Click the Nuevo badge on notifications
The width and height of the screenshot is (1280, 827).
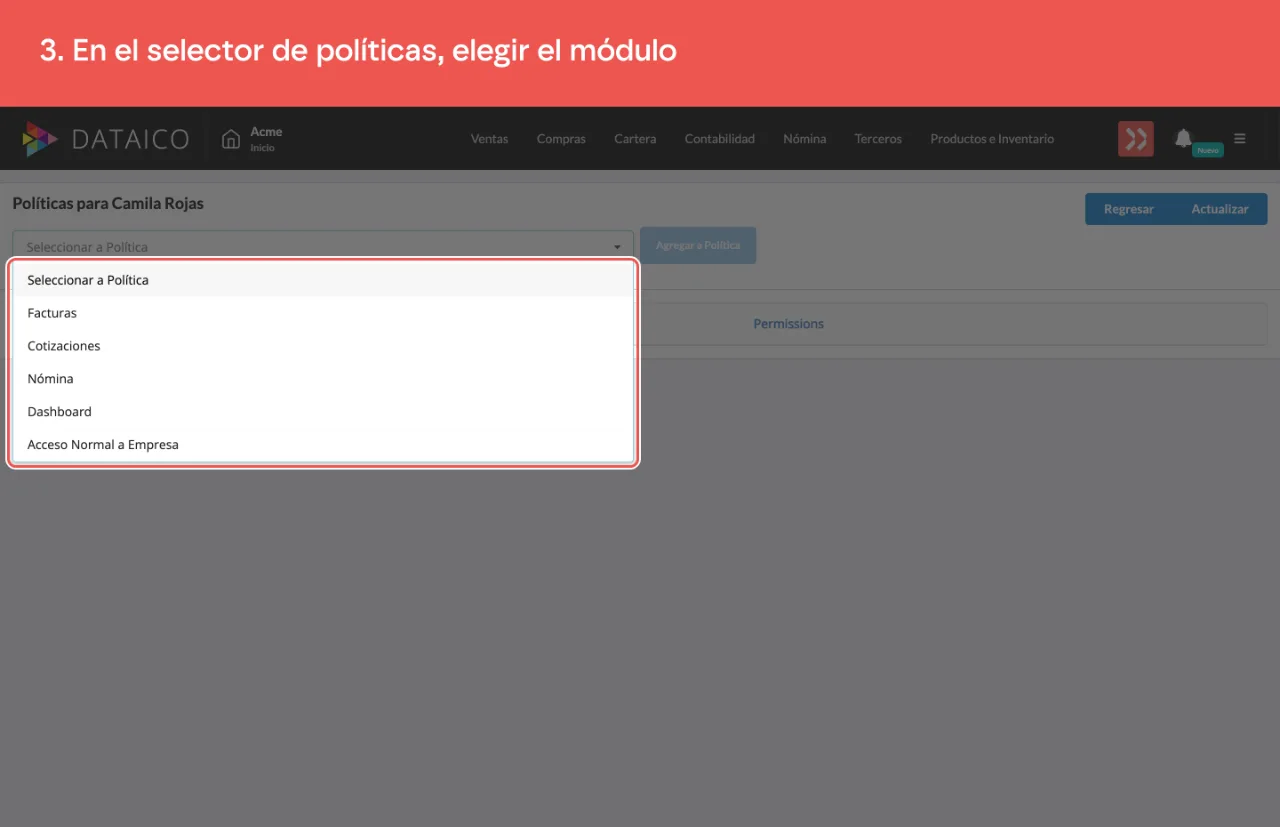tap(1208, 150)
